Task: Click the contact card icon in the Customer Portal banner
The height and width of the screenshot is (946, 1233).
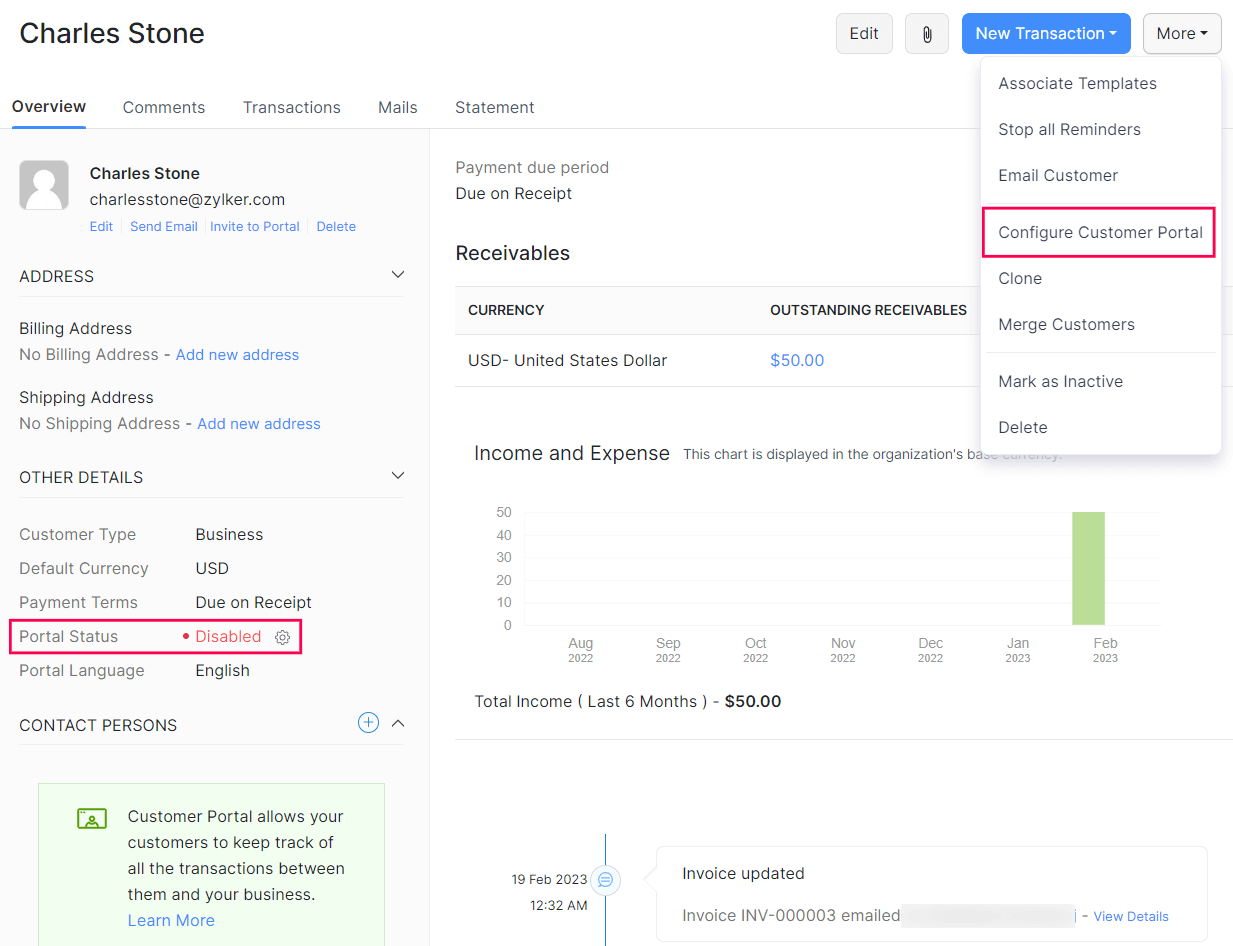Action: 91,818
